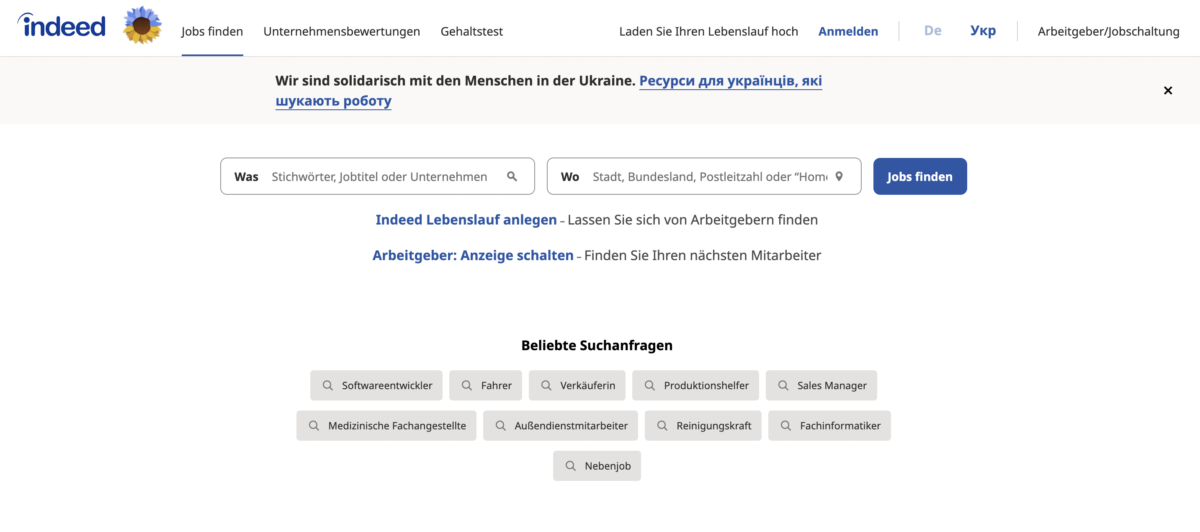Open the Gehaltstest page
The height and width of the screenshot is (532, 1200).
471,31
